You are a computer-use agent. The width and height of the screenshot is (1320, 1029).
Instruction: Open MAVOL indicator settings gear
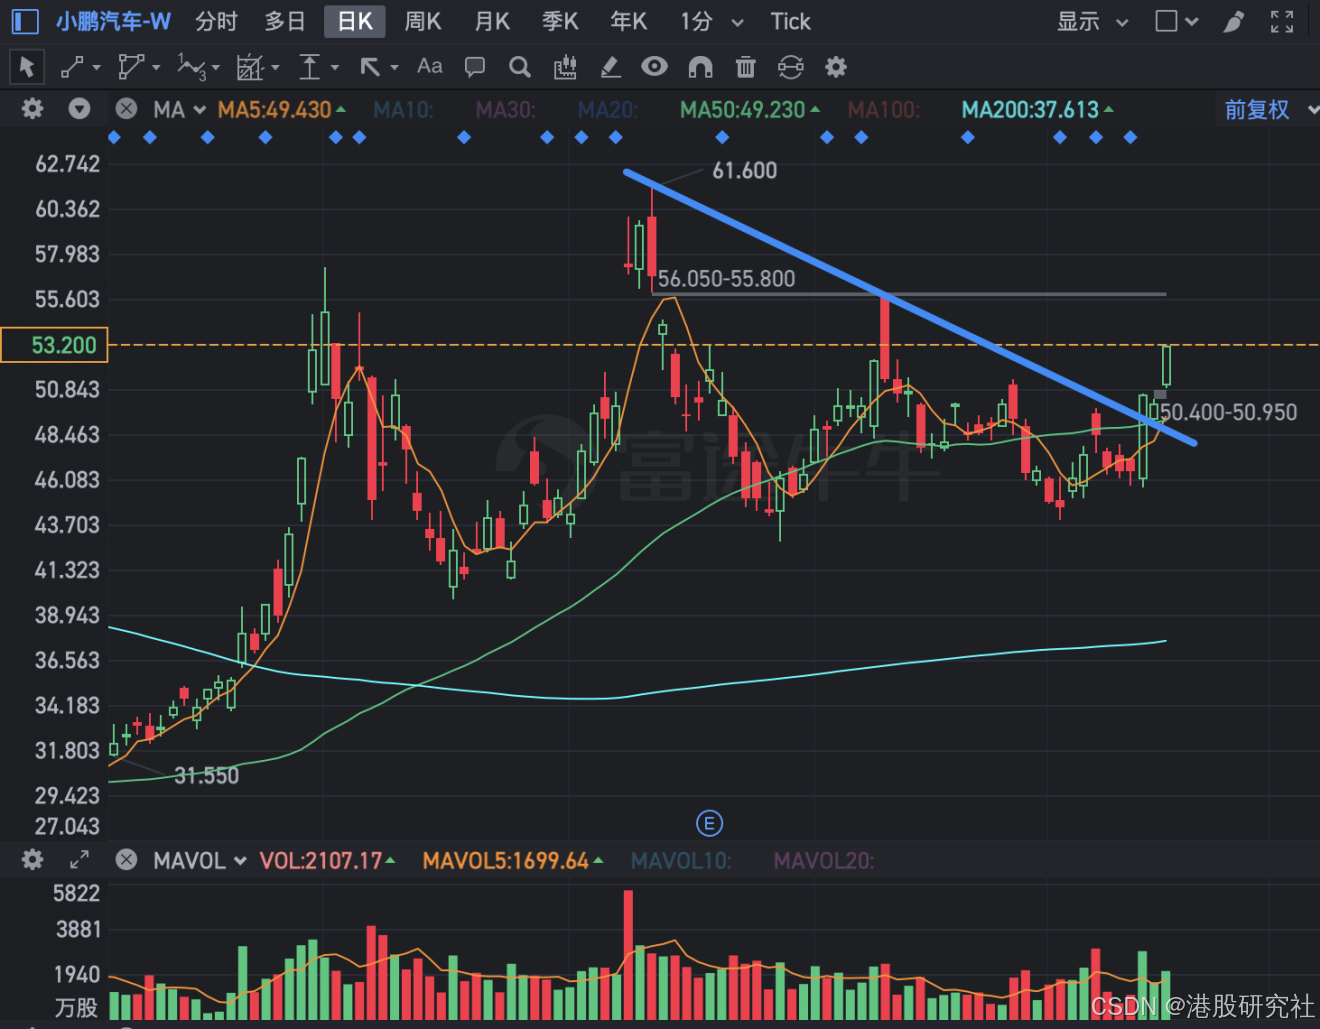33,859
